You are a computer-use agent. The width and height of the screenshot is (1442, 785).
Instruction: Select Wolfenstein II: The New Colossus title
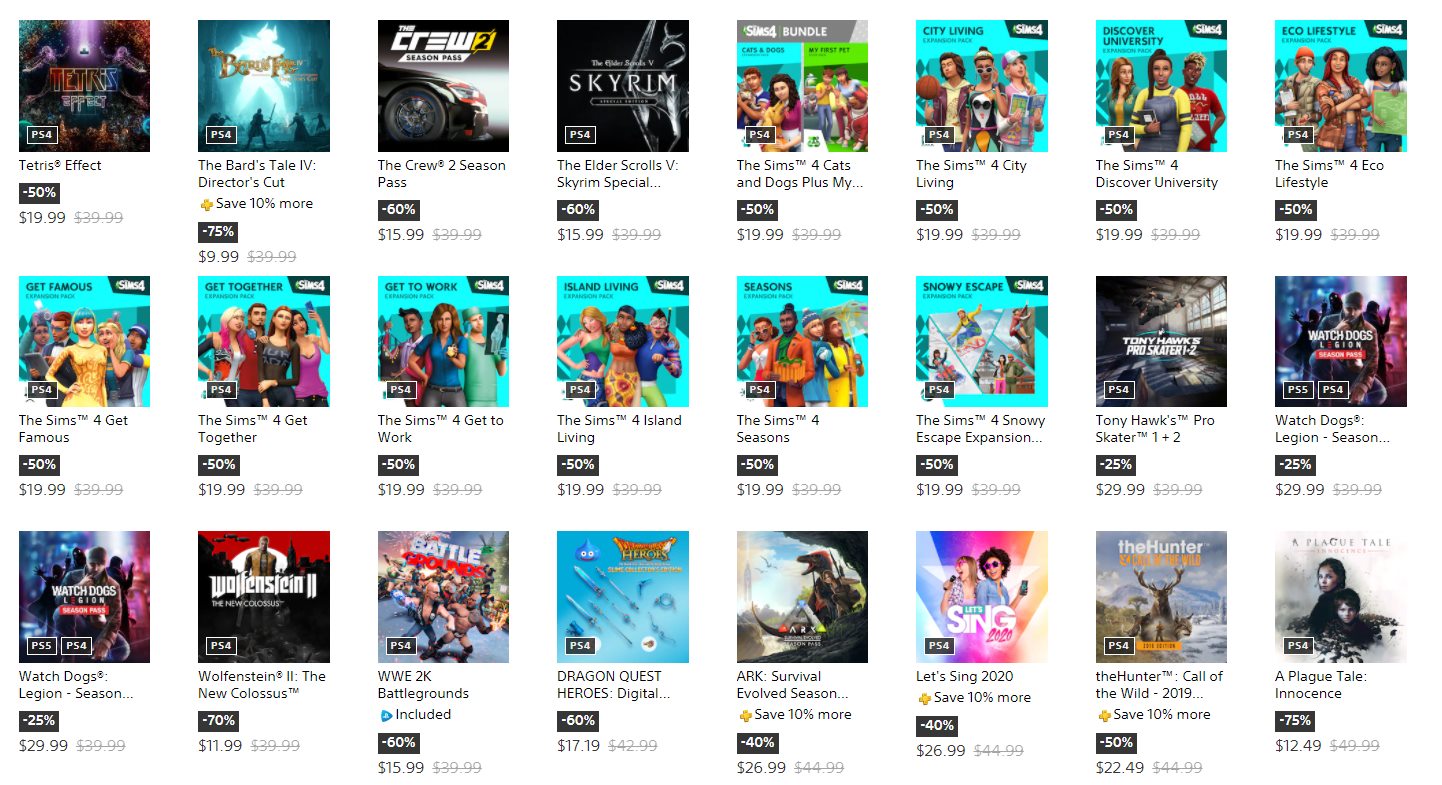262,685
